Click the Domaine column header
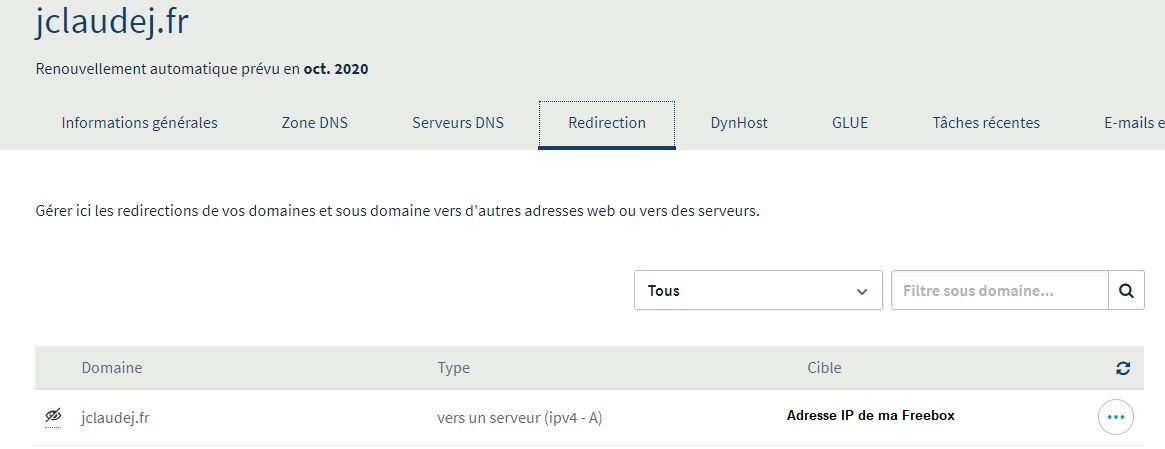1165x449 pixels. tap(112, 368)
